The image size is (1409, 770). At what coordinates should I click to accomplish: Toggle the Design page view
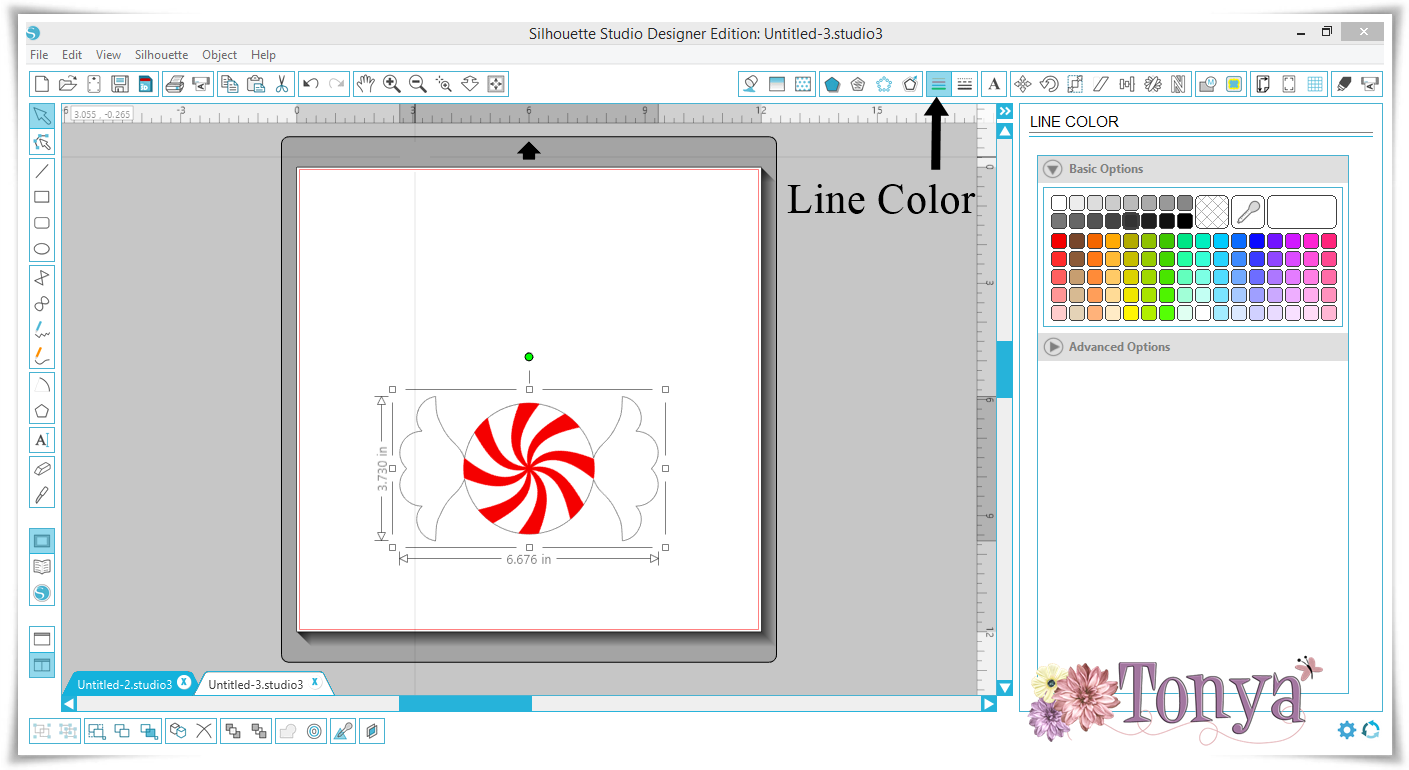42,541
